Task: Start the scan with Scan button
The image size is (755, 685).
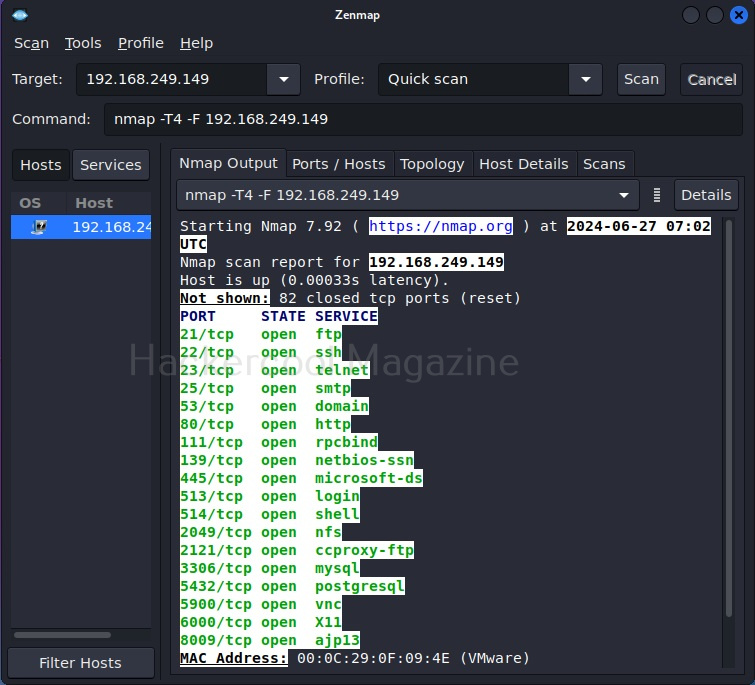Action: 641,79
